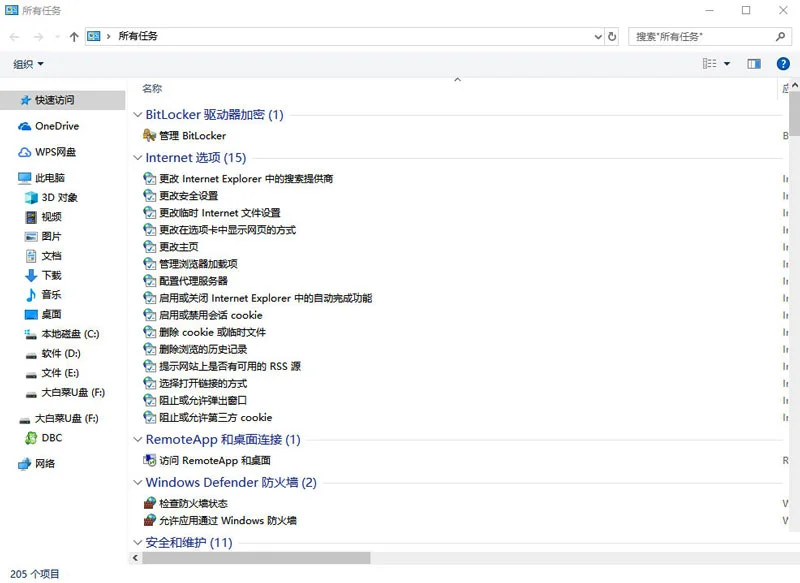Open 删除浏览的历史记录
The height and width of the screenshot is (583, 800).
pyautogui.click(x=203, y=349)
